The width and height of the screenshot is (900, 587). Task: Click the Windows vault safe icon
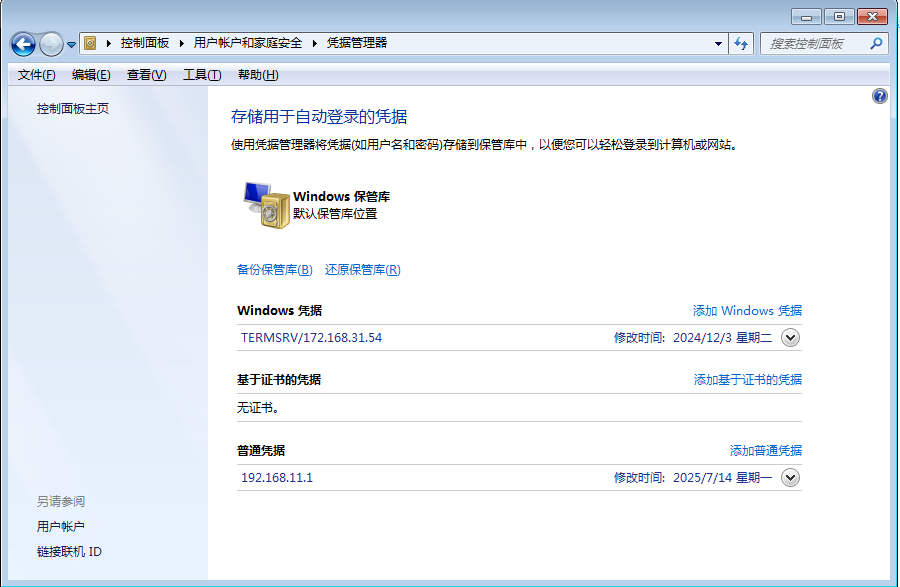click(265, 205)
